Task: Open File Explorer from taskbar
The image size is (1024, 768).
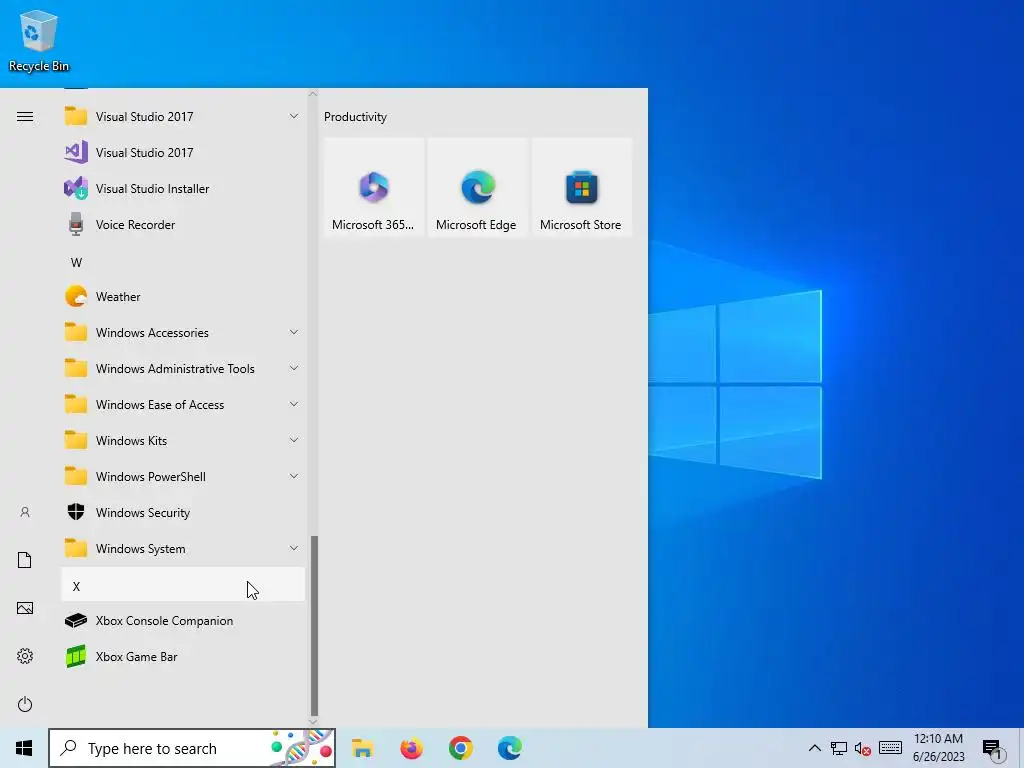Action: coord(362,748)
